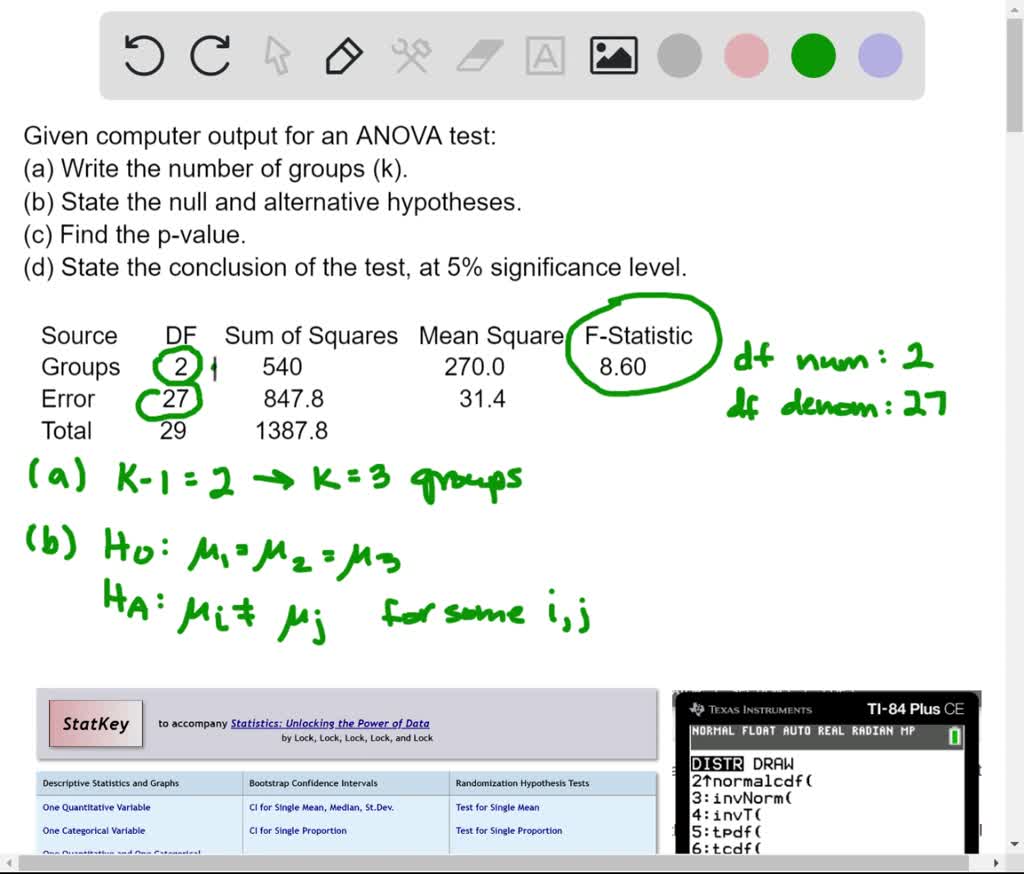Click the Groups DF value 2
This screenshot has width=1024, height=874.
[x=180, y=367]
